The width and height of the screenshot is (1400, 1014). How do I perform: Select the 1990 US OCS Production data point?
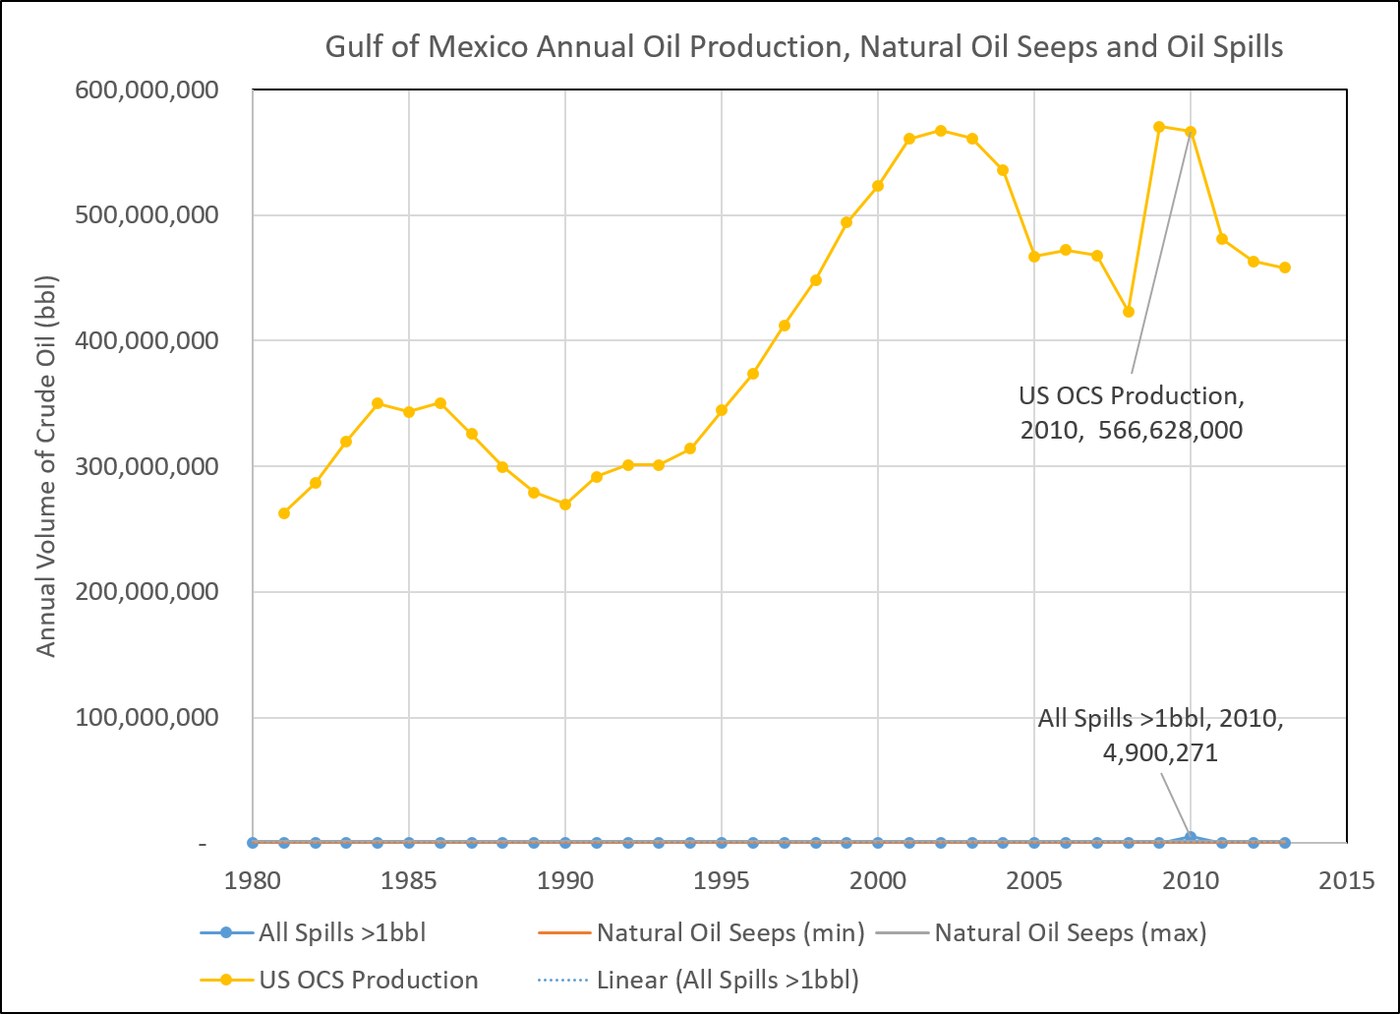tap(565, 505)
